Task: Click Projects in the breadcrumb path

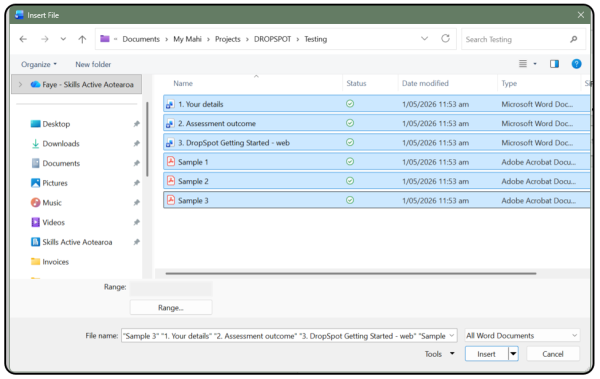Action: click(228, 39)
